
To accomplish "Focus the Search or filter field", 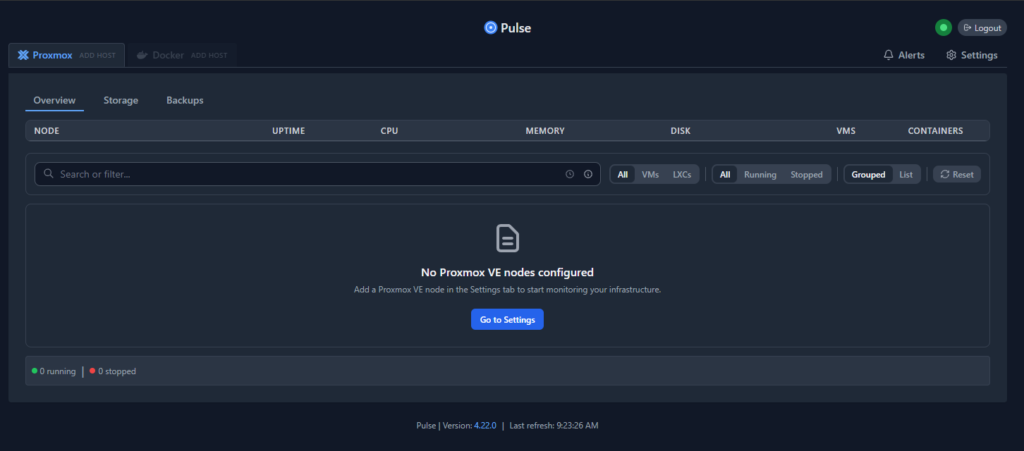I will click(x=317, y=174).
